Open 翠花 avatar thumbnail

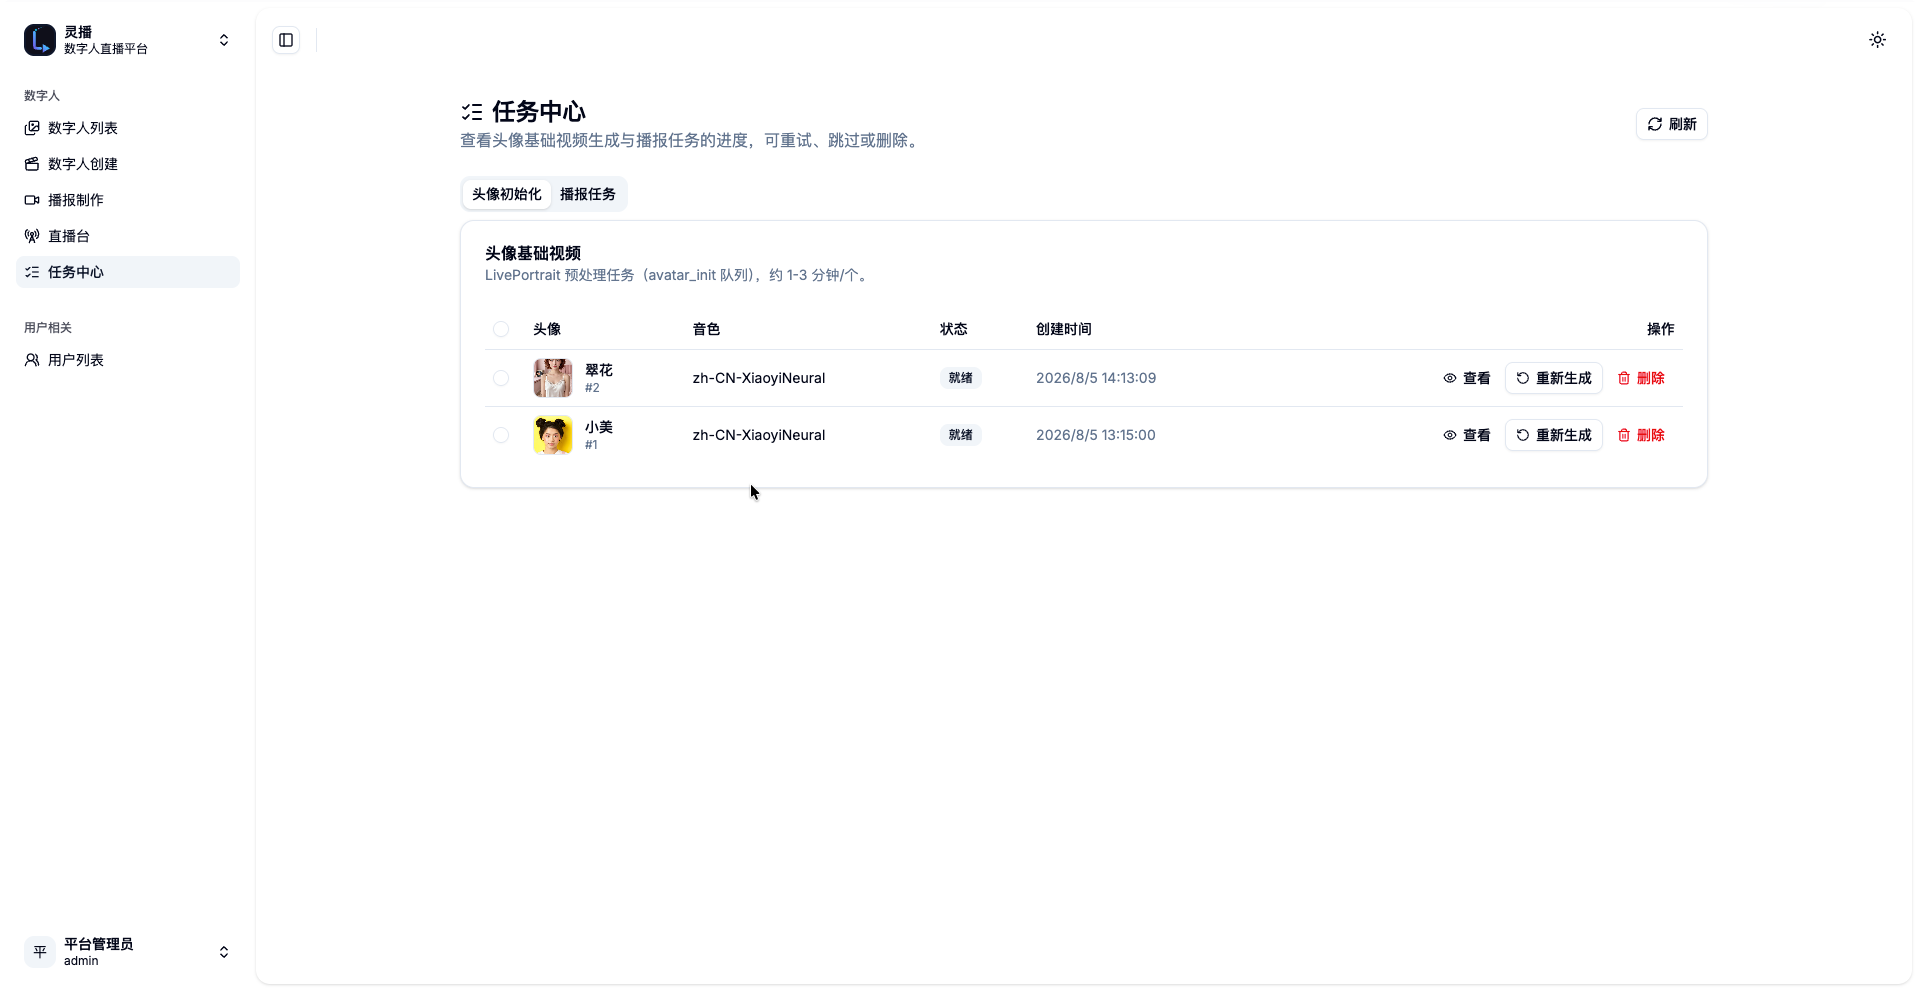click(x=553, y=378)
